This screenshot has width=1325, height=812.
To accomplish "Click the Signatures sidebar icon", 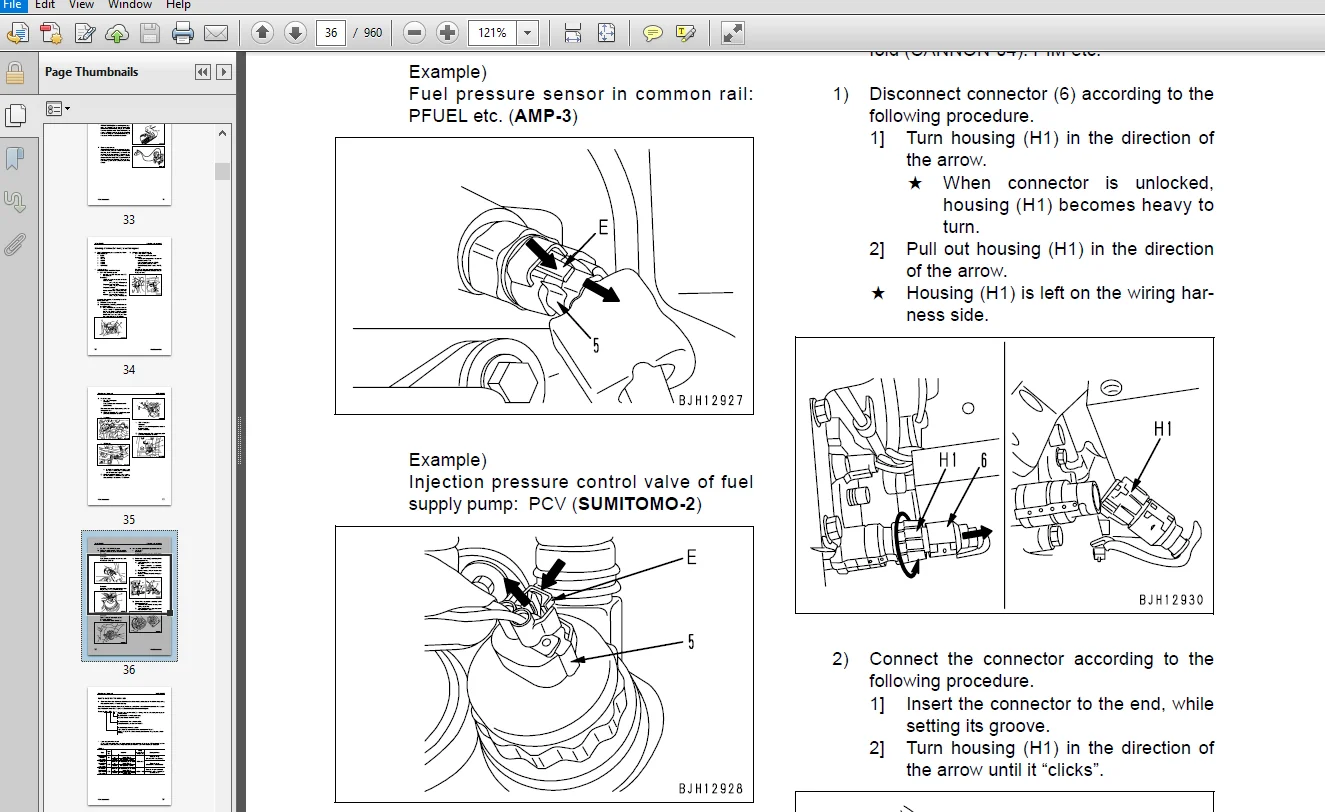I will point(15,201).
